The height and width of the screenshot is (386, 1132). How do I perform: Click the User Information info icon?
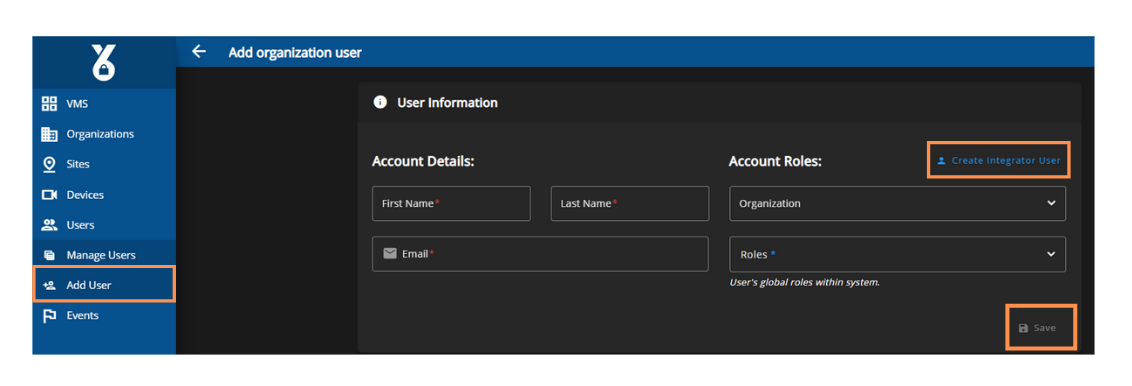pyautogui.click(x=380, y=102)
